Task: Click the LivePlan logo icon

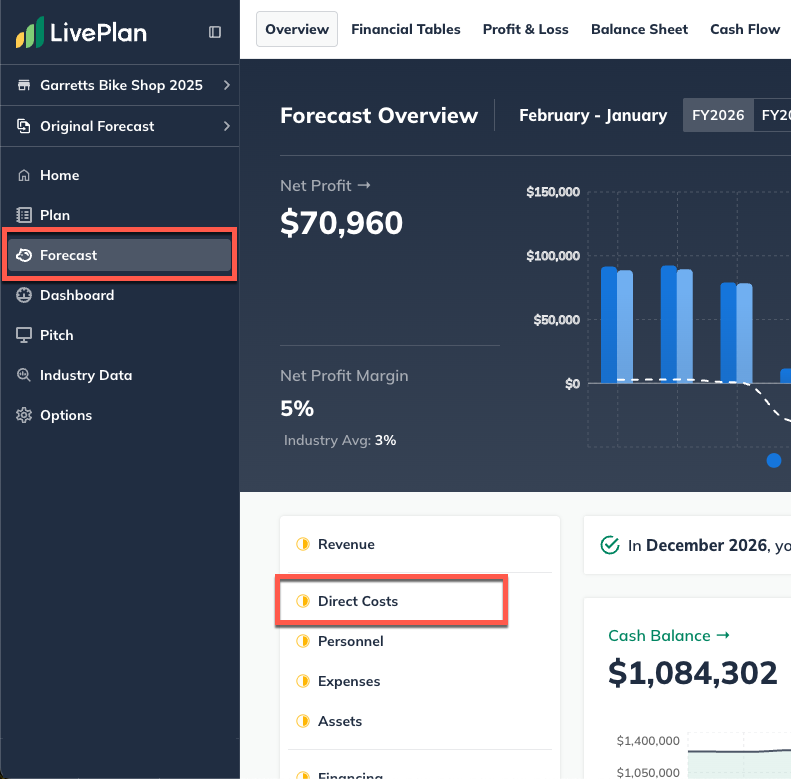Action: pyautogui.click(x=30, y=32)
